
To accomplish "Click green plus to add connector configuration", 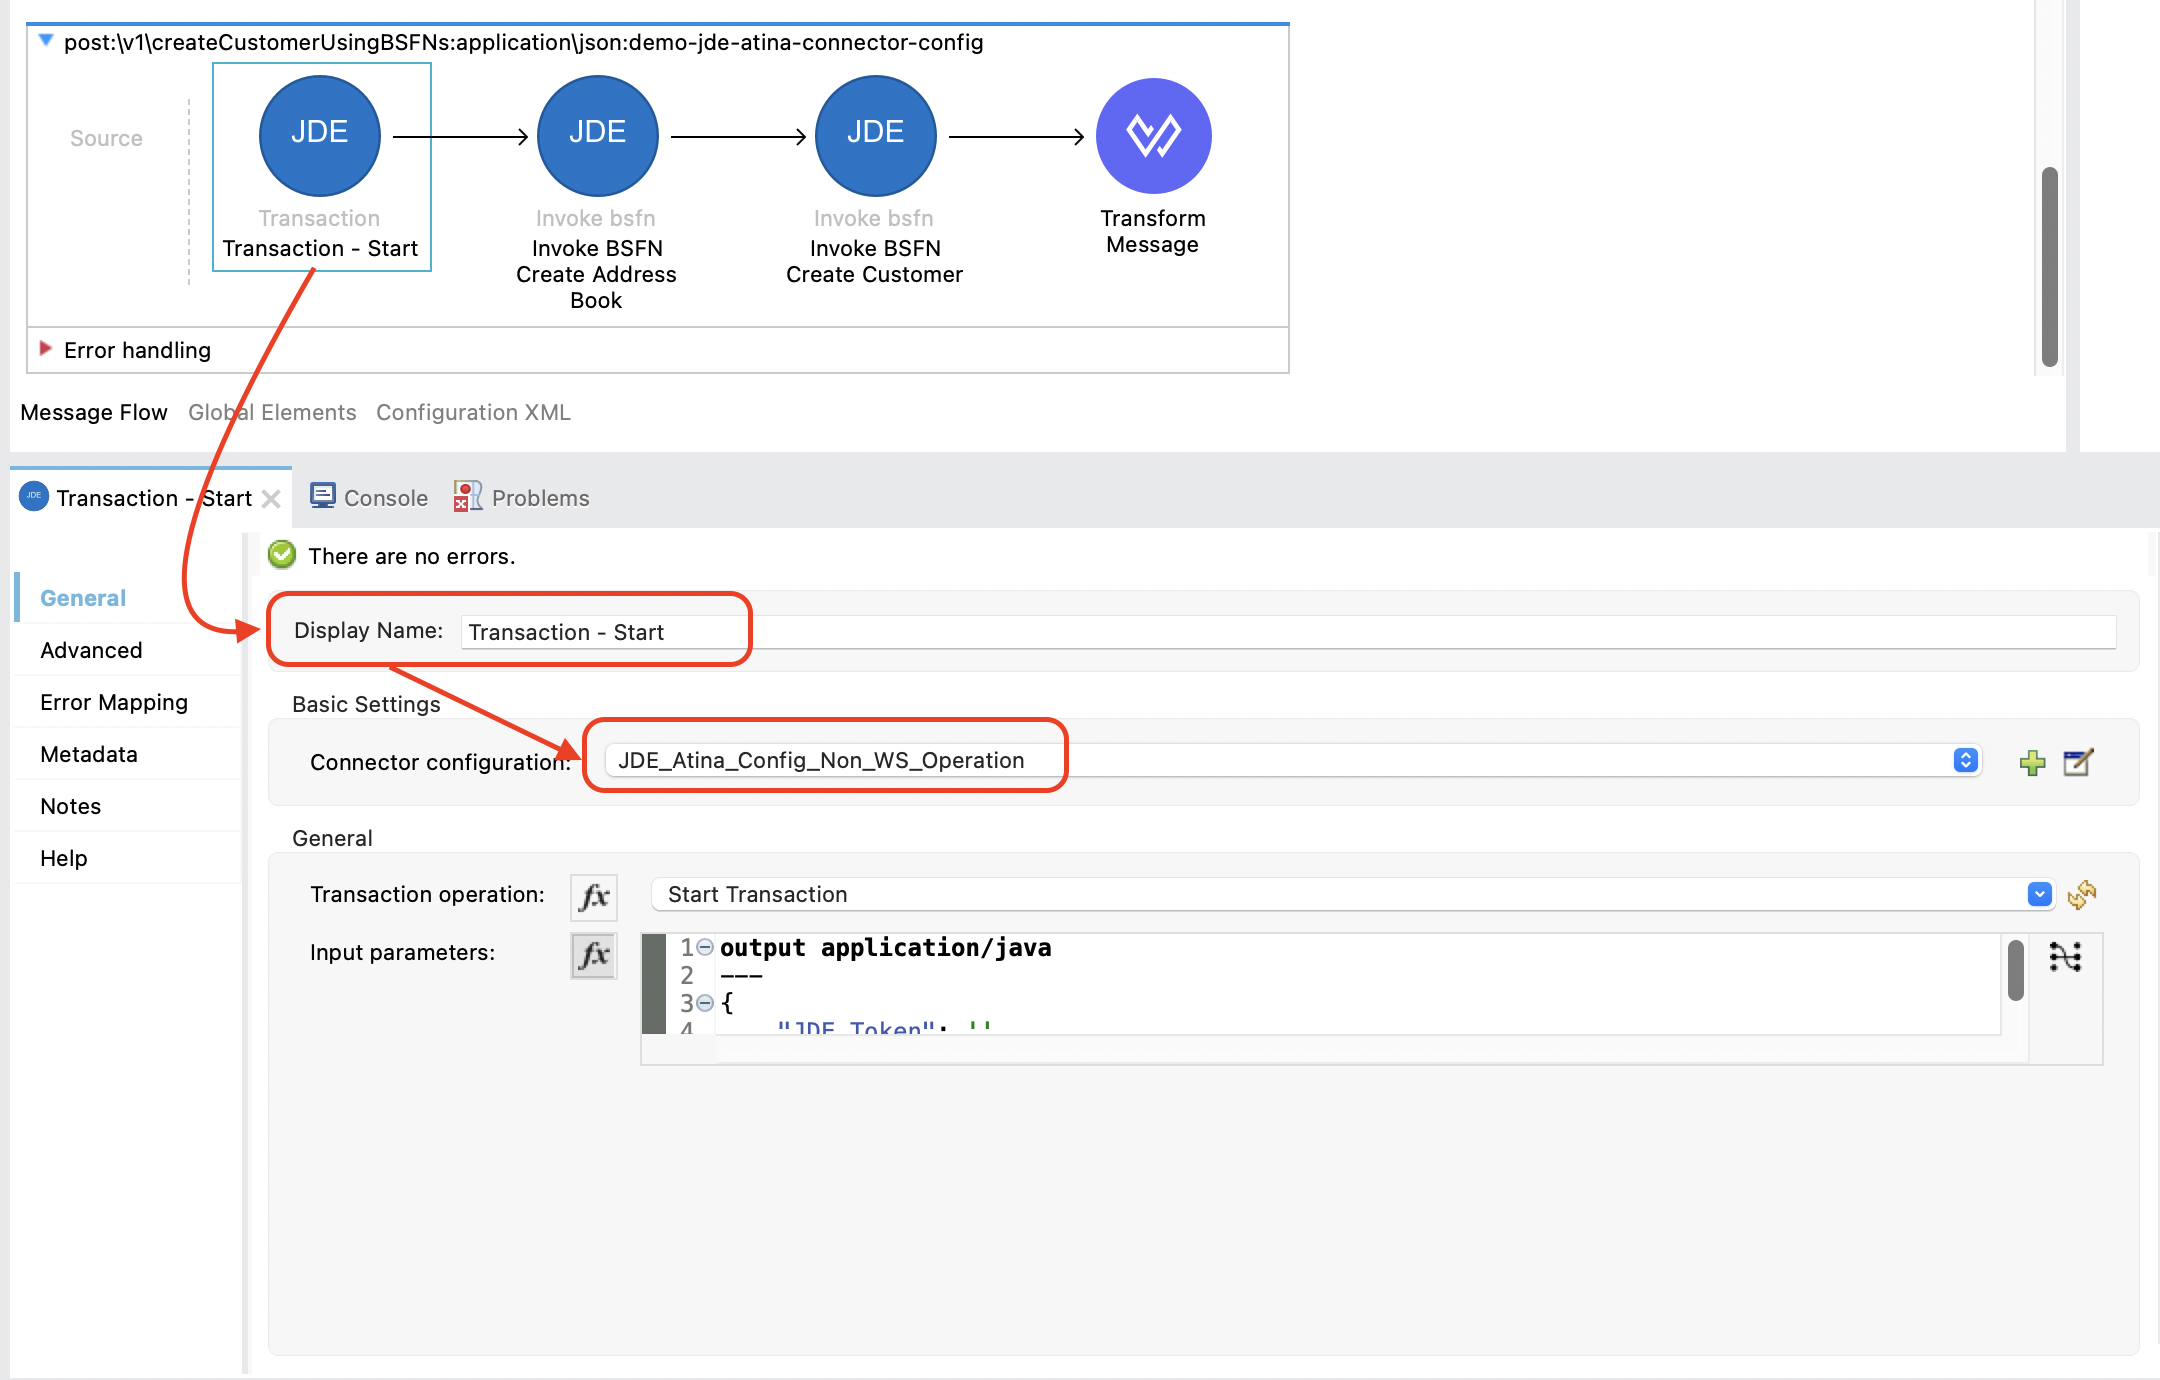I will (2032, 763).
